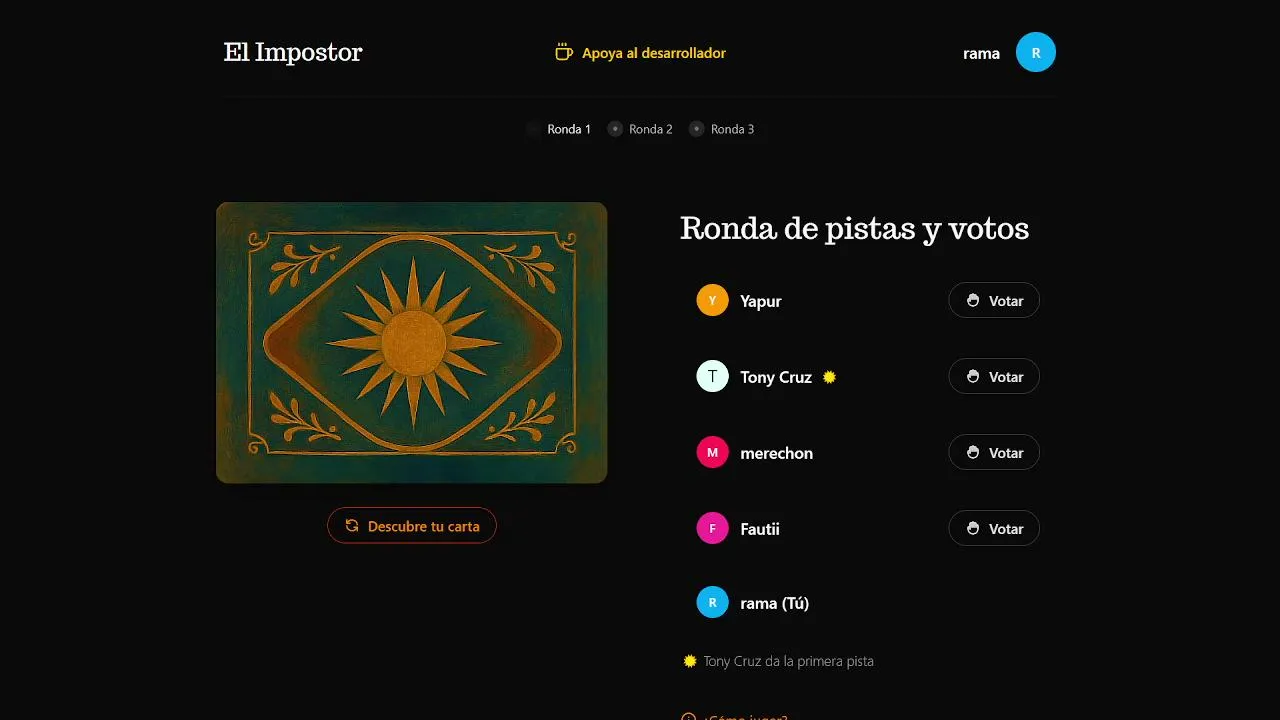Click the El Impostor logo title
1280x720 pixels.
point(293,52)
